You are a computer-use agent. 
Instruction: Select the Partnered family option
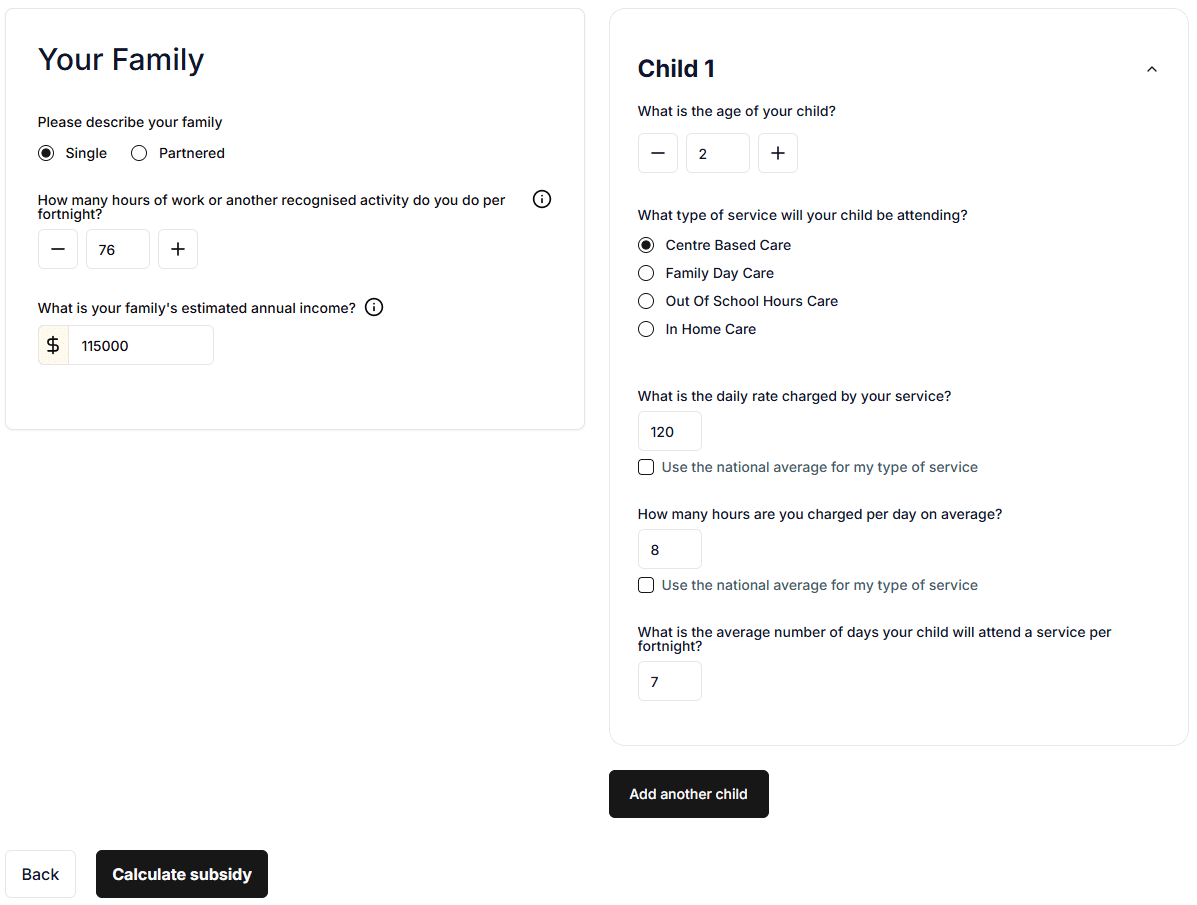point(139,153)
